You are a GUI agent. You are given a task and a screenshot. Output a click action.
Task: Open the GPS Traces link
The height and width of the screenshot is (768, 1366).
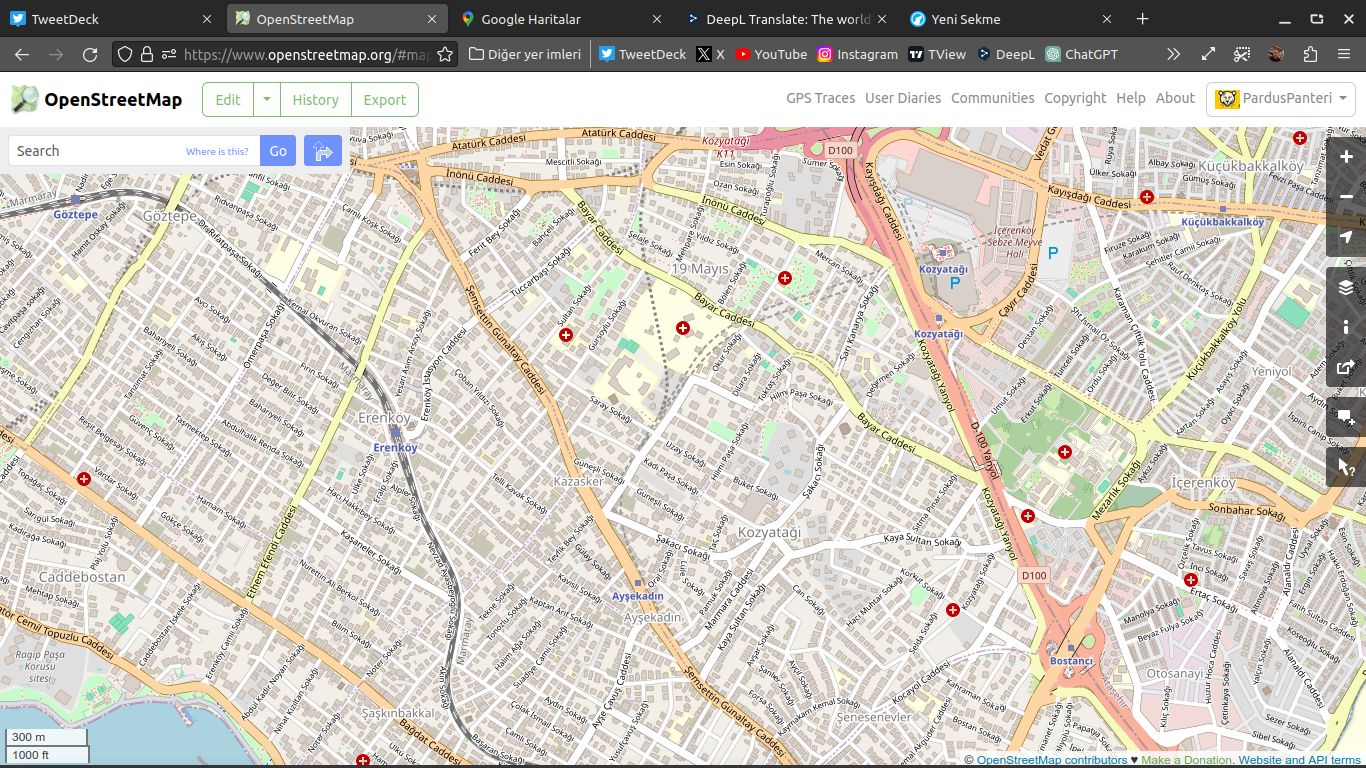(821, 98)
